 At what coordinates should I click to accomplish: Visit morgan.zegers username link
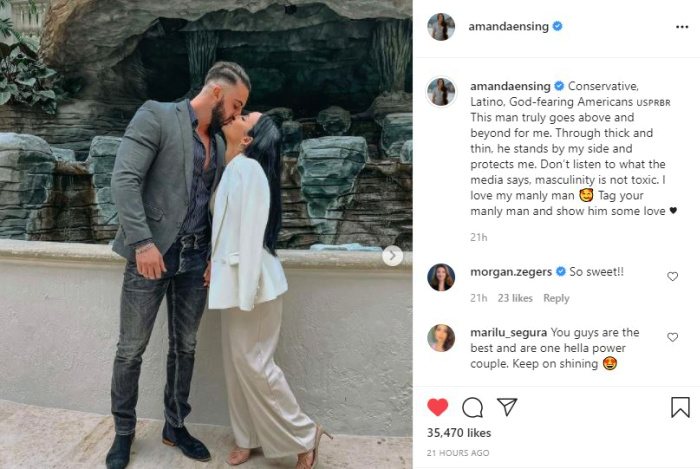pyautogui.click(x=511, y=272)
